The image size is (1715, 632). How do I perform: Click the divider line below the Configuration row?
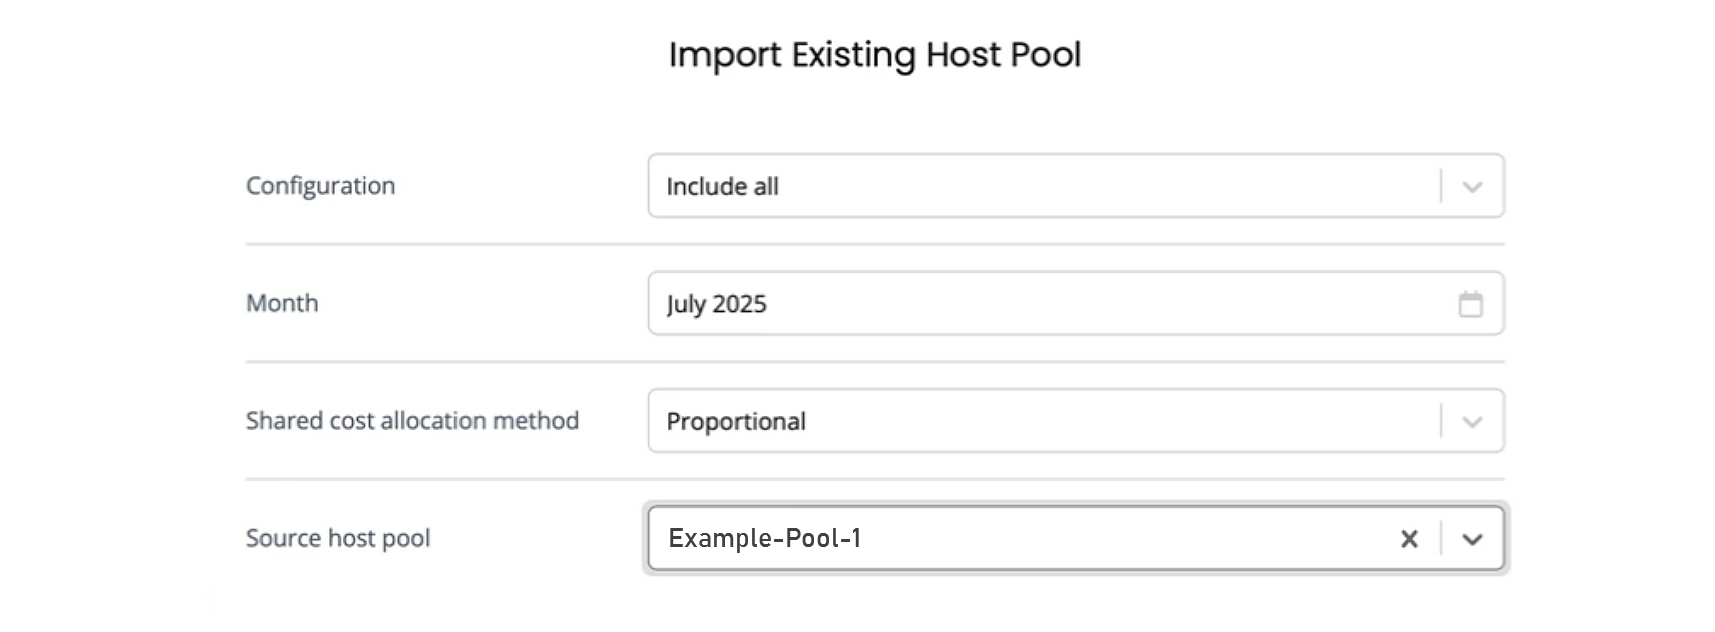(x=875, y=244)
